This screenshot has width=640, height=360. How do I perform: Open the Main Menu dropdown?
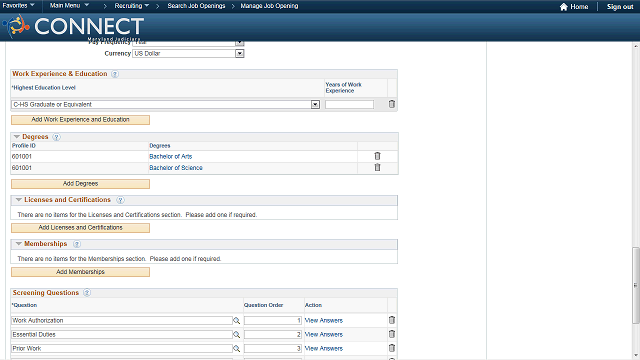pos(69,6)
